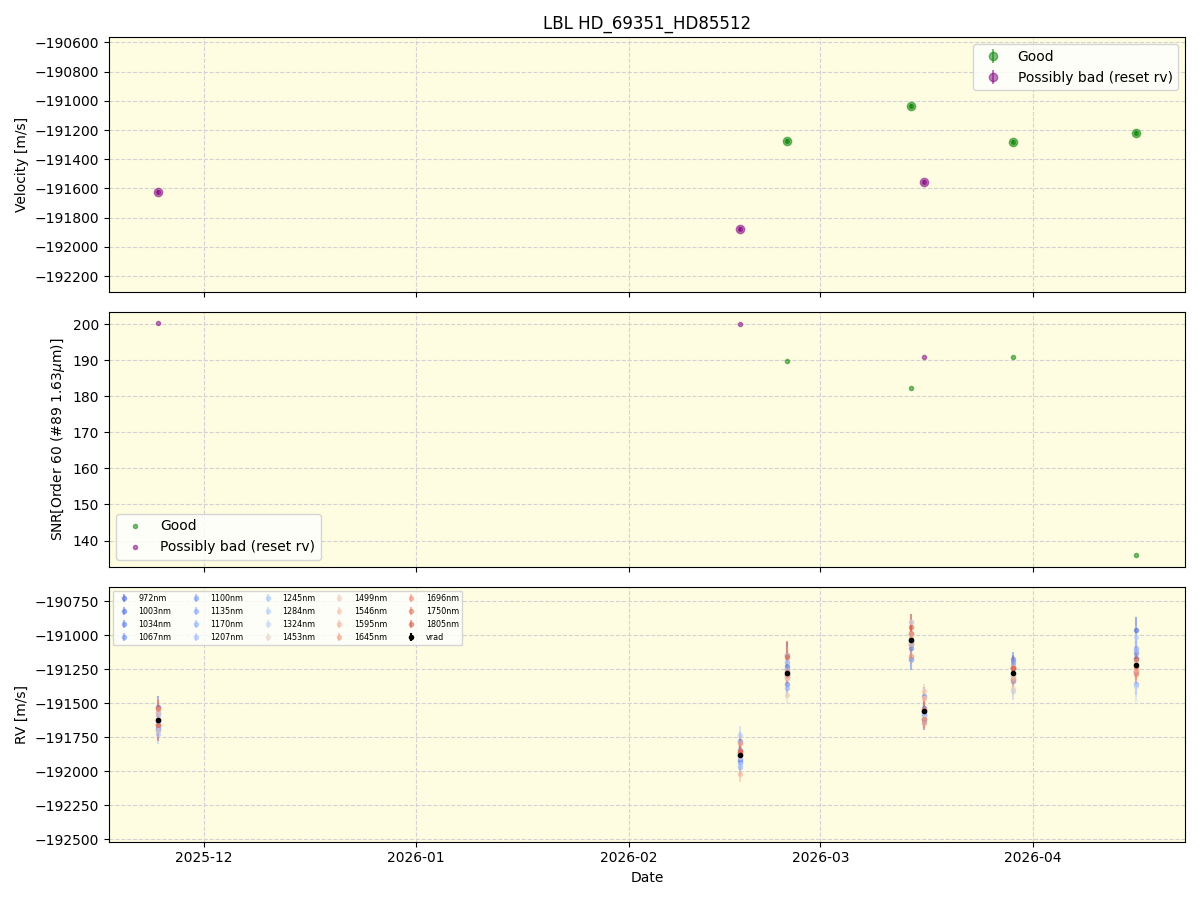Viewport: 1200px width, 900px height.
Task: Click the mid-April black vrad point
Action: (1136, 665)
